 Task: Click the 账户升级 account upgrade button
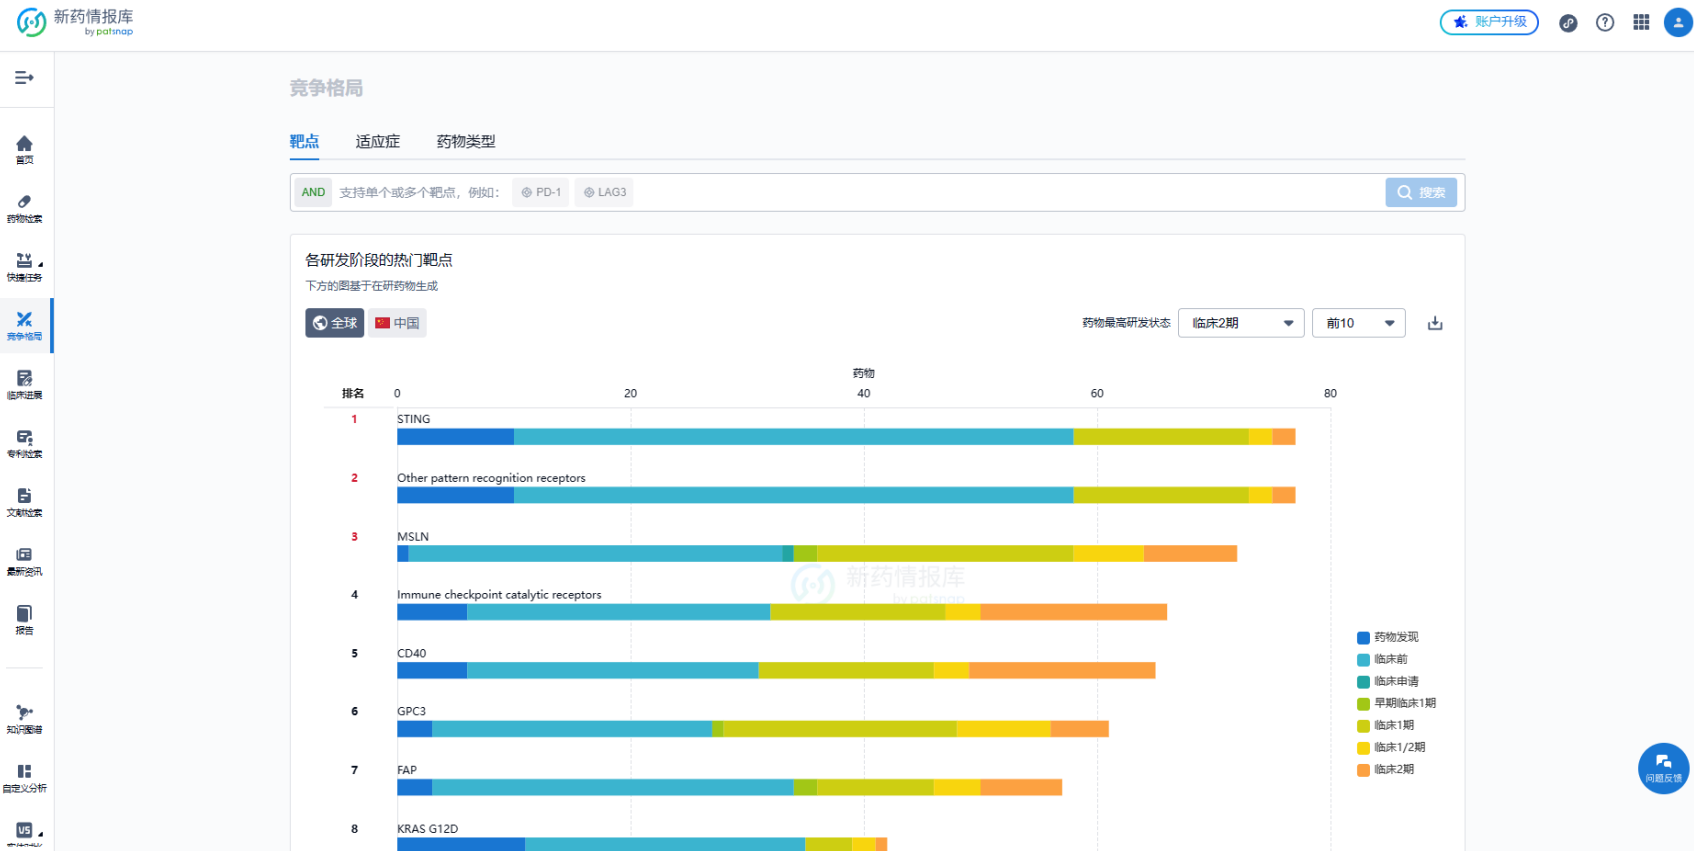coord(1489,22)
